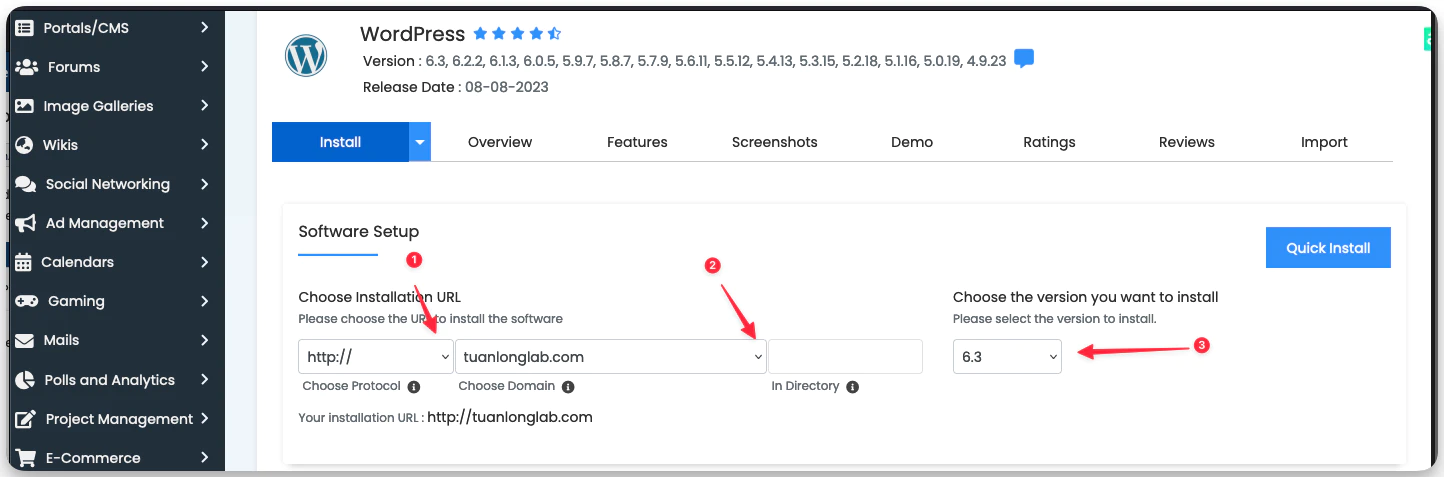Click the WordPress logo icon

[306, 56]
